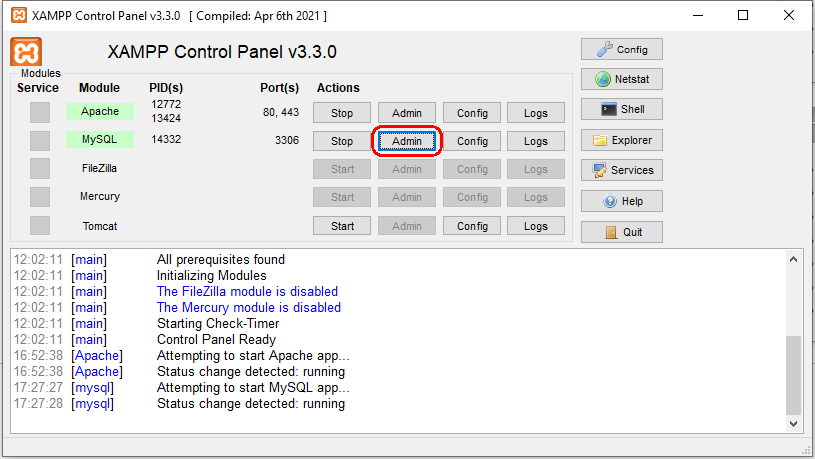This screenshot has height=459, width=815.
Task: Launch Netstat from the right panel
Action: [x=621, y=79]
